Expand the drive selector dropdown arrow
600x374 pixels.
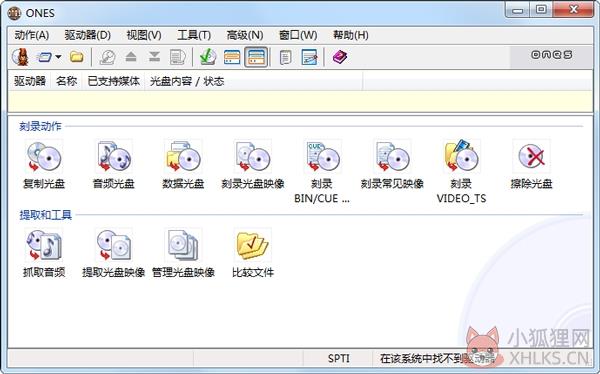tap(58, 57)
